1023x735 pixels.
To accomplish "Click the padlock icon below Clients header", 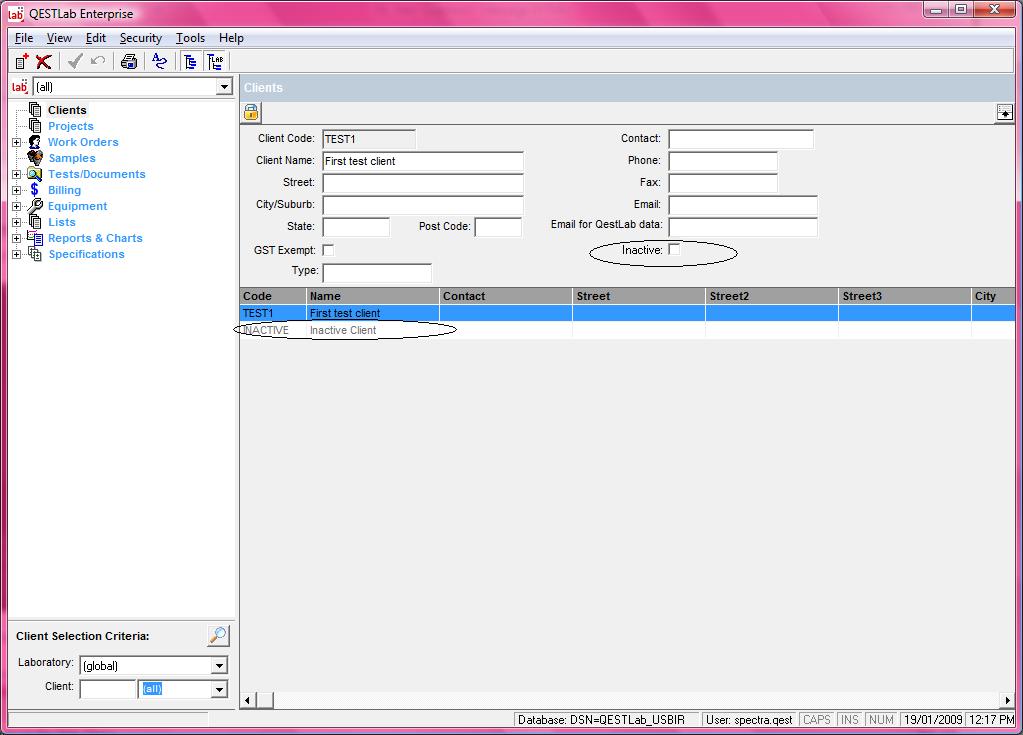I will coord(251,112).
